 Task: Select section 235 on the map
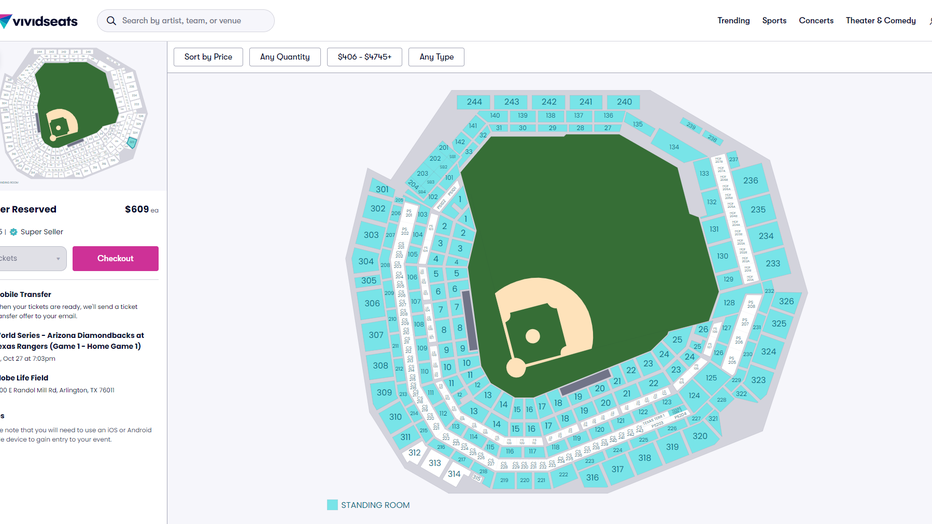[758, 209]
